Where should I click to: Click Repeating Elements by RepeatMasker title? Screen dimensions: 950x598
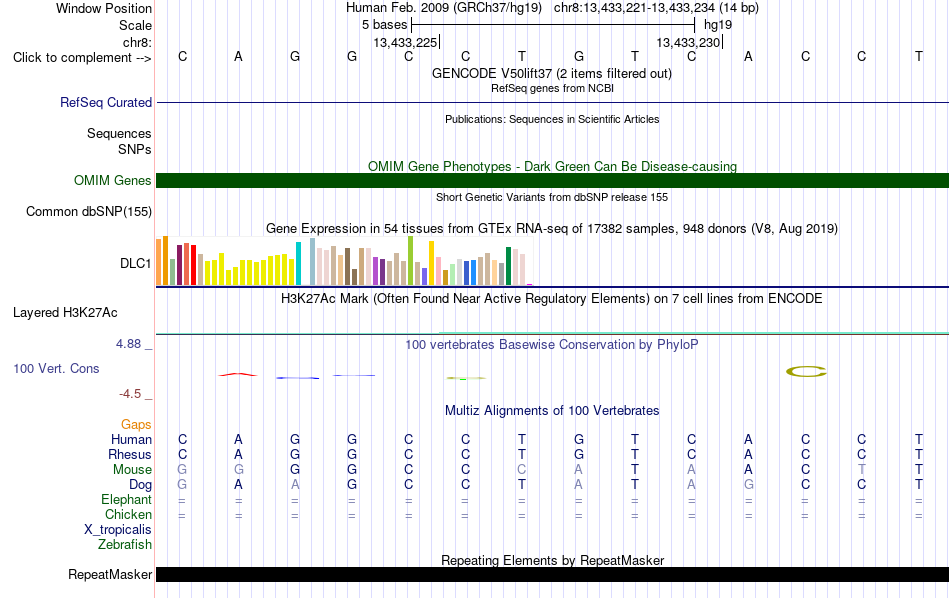[x=552, y=560]
